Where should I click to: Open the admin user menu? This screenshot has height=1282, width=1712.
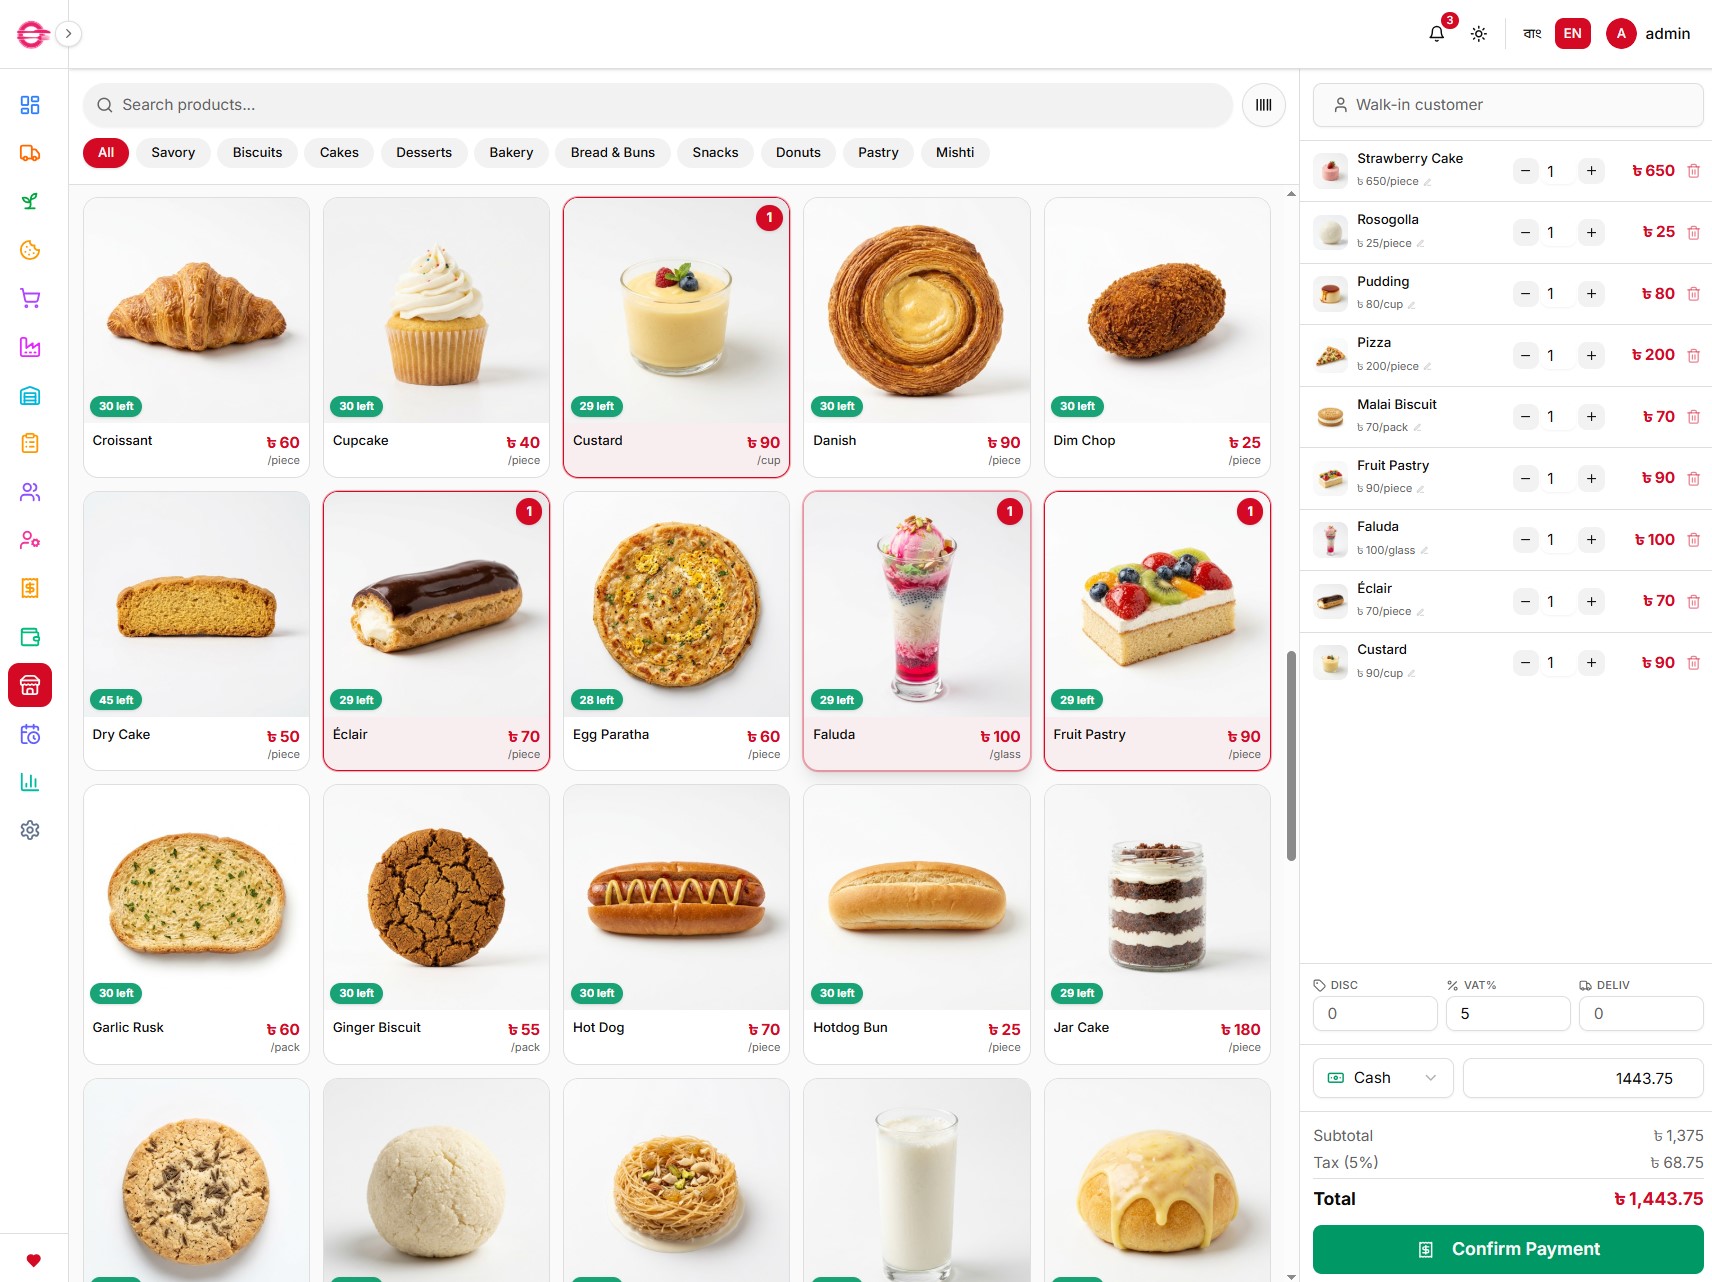click(x=1649, y=34)
